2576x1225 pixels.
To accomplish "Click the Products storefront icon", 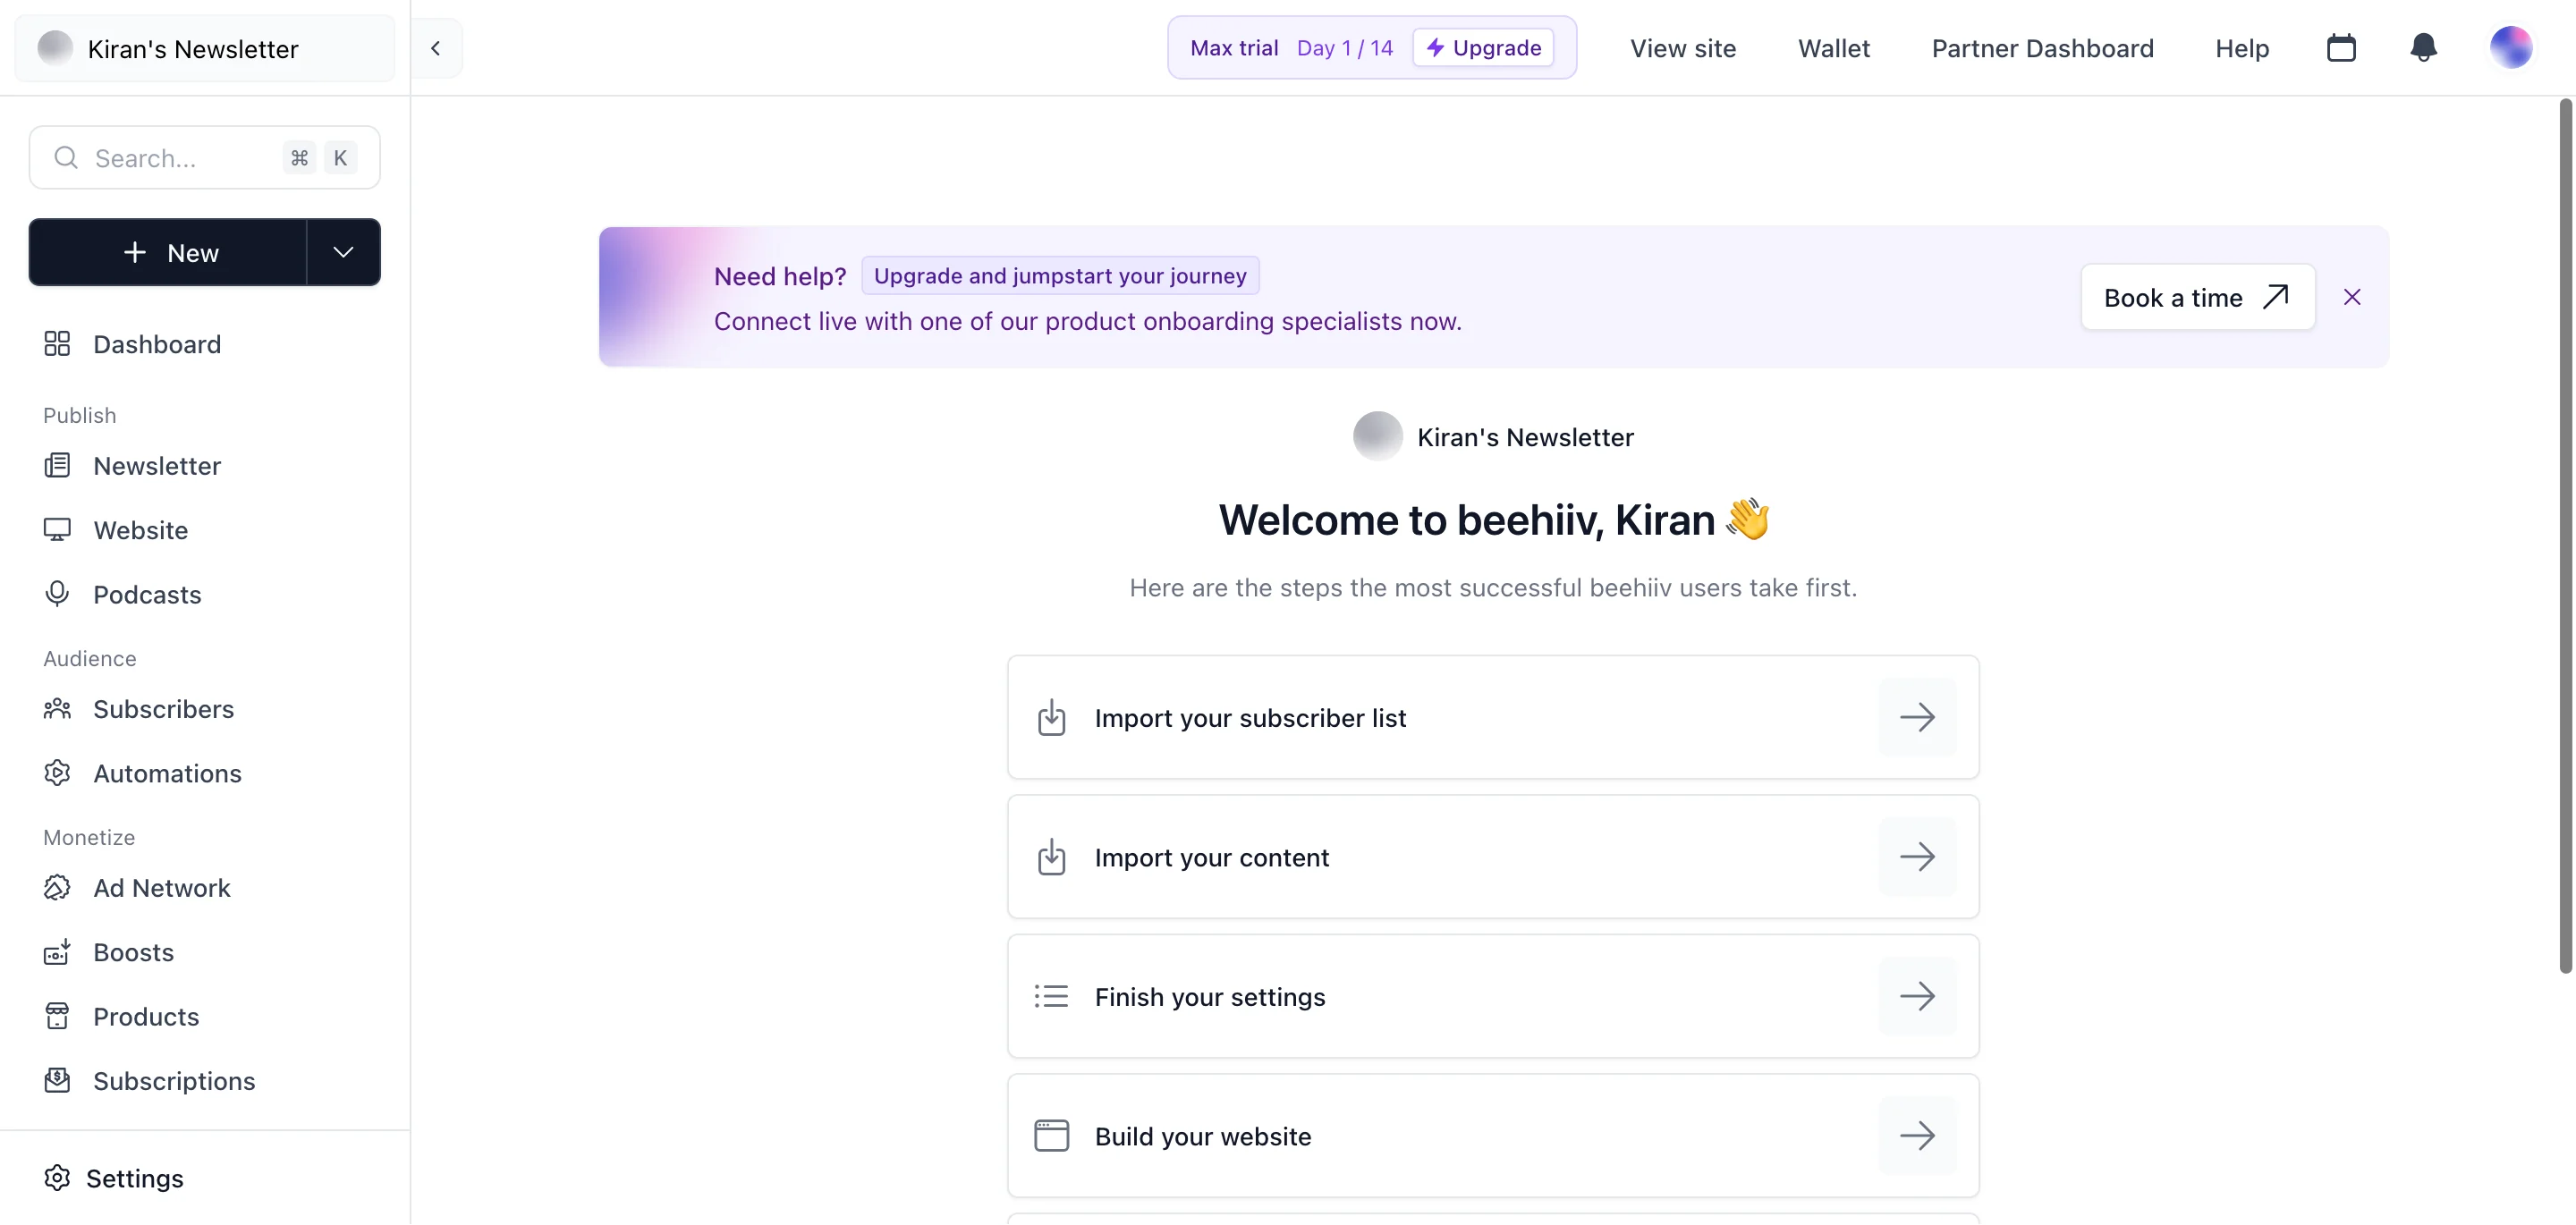I will [x=57, y=1016].
